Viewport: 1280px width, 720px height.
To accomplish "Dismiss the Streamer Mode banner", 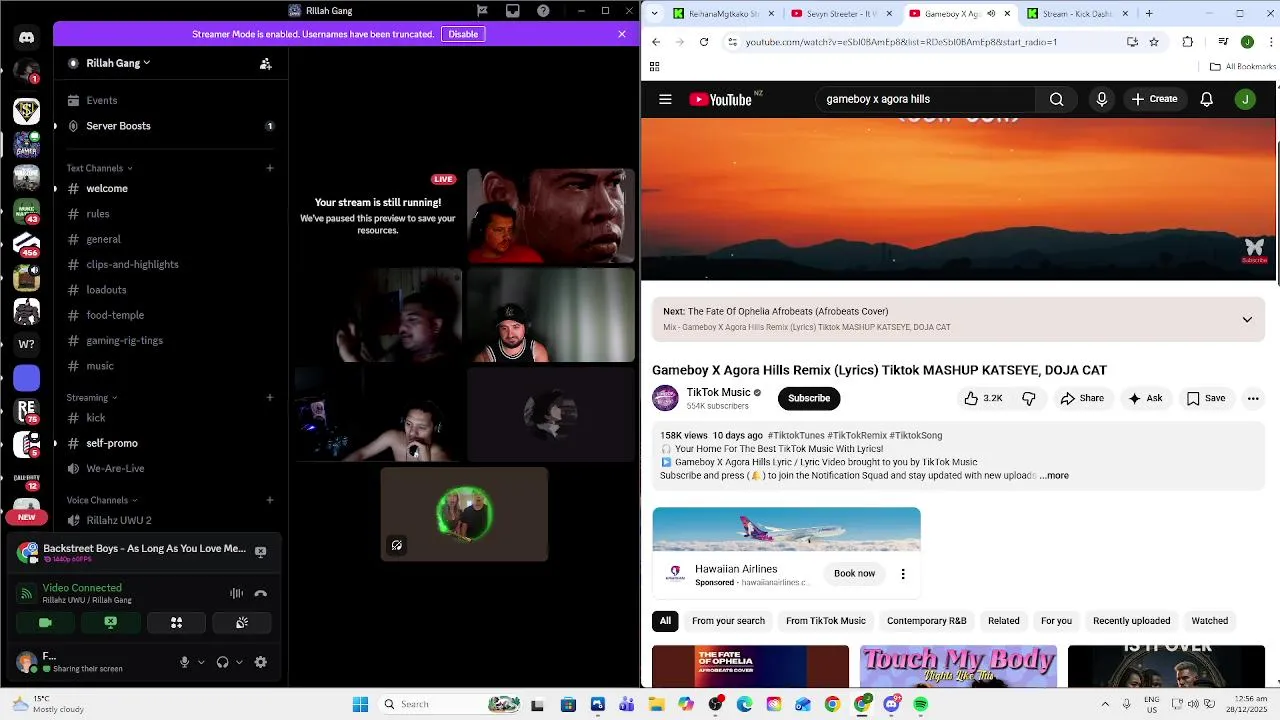I will pos(622,34).
